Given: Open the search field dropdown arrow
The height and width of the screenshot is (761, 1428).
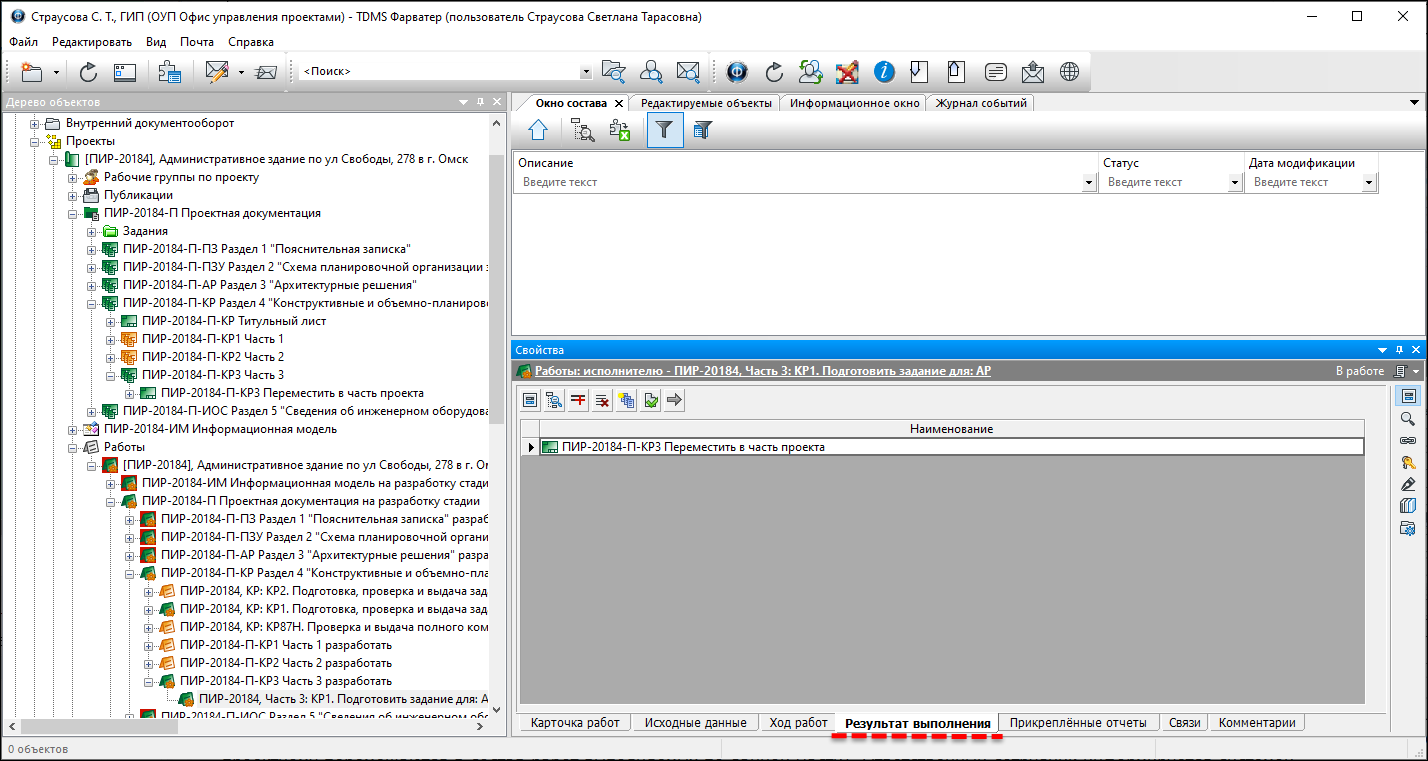Looking at the screenshot, I should (586, 72).
